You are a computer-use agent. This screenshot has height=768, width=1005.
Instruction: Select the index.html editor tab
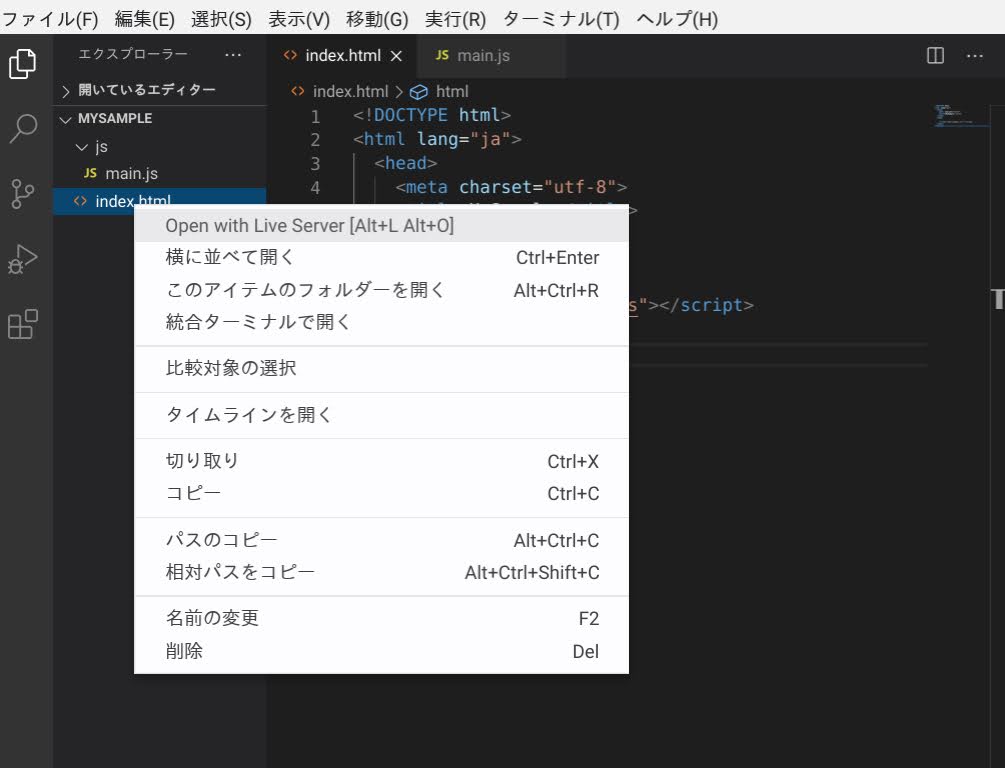(x=342, y=56)
